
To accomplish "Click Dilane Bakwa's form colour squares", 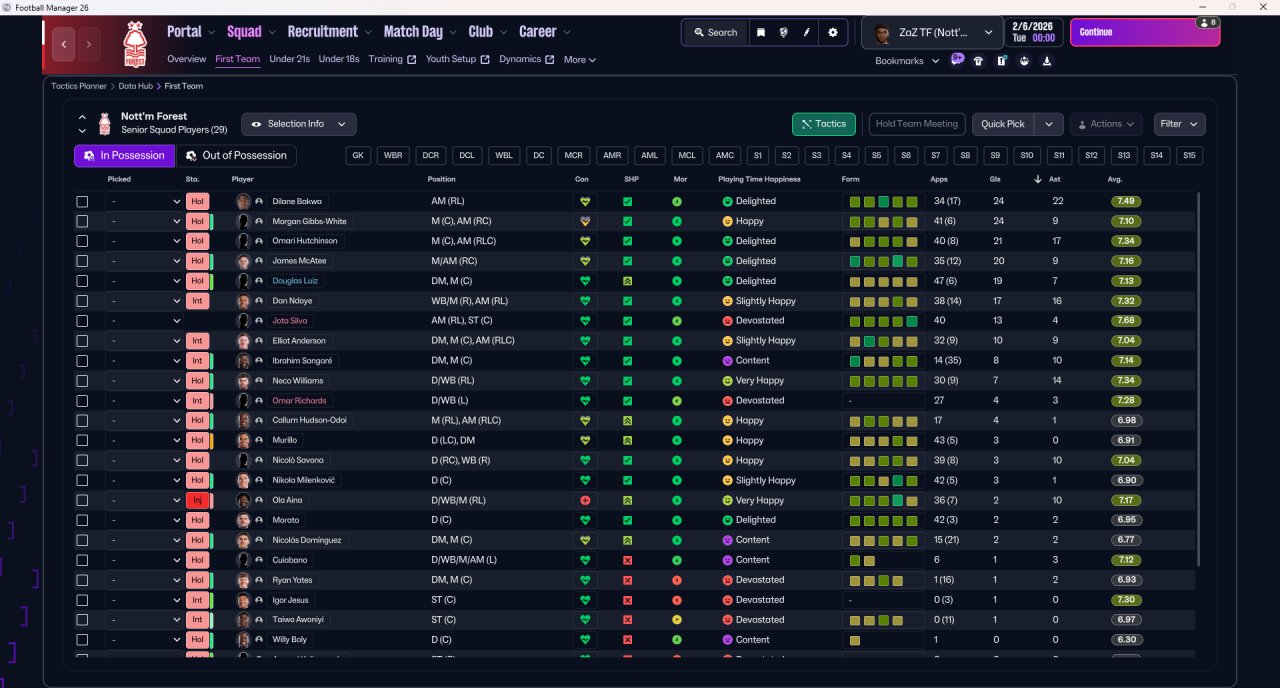I will 883,201.
